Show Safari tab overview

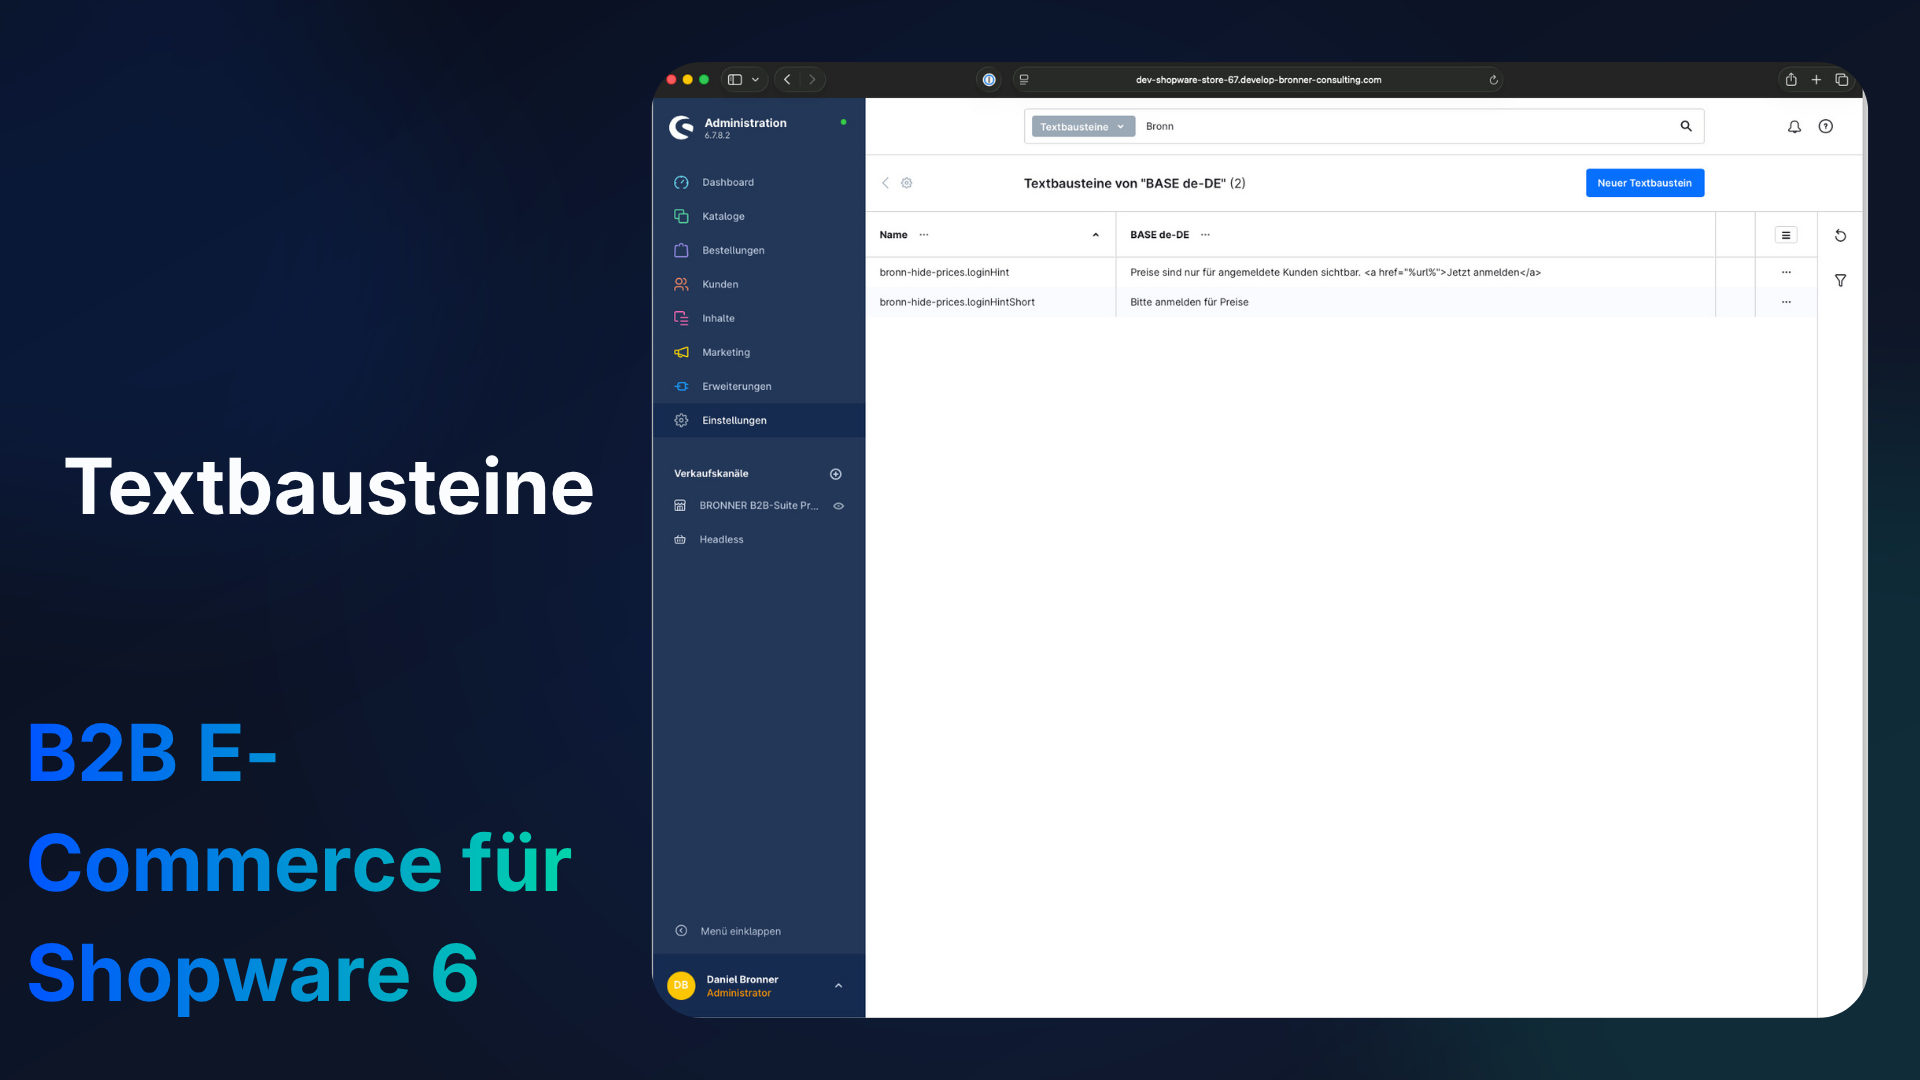[x=1841, y=80]
